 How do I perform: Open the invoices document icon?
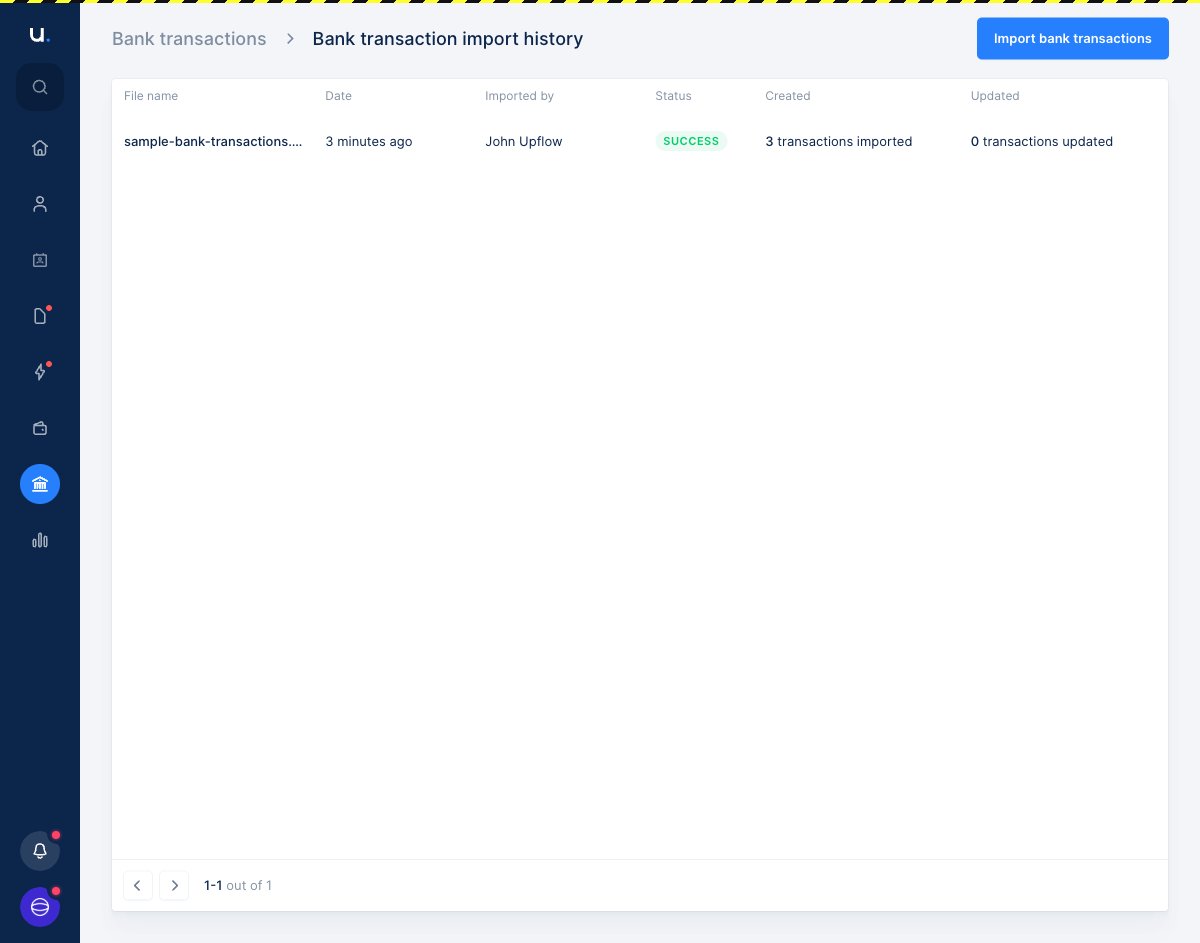40,316
